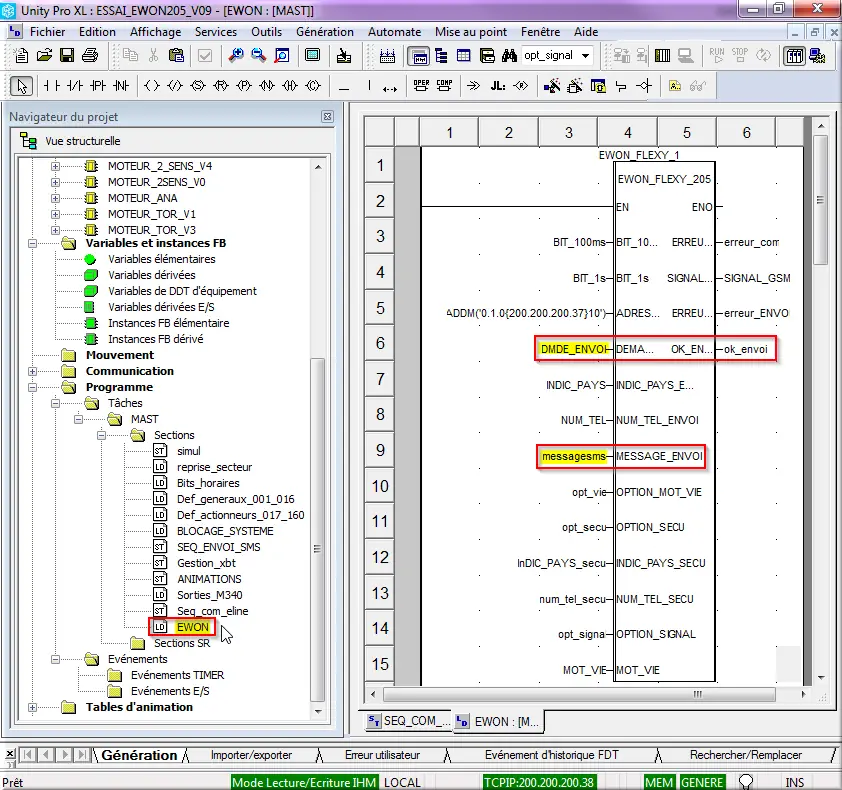
Task: Insert a halt (H) coil
Action: pos(290,86)
